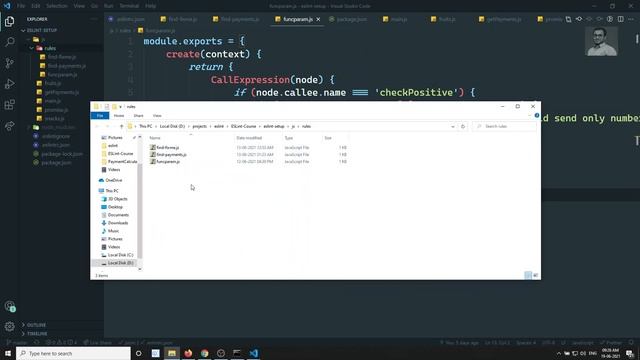Open package.json in the explorer tree
This screenshot has width=640, height=360.
click(x=56, y=162)
